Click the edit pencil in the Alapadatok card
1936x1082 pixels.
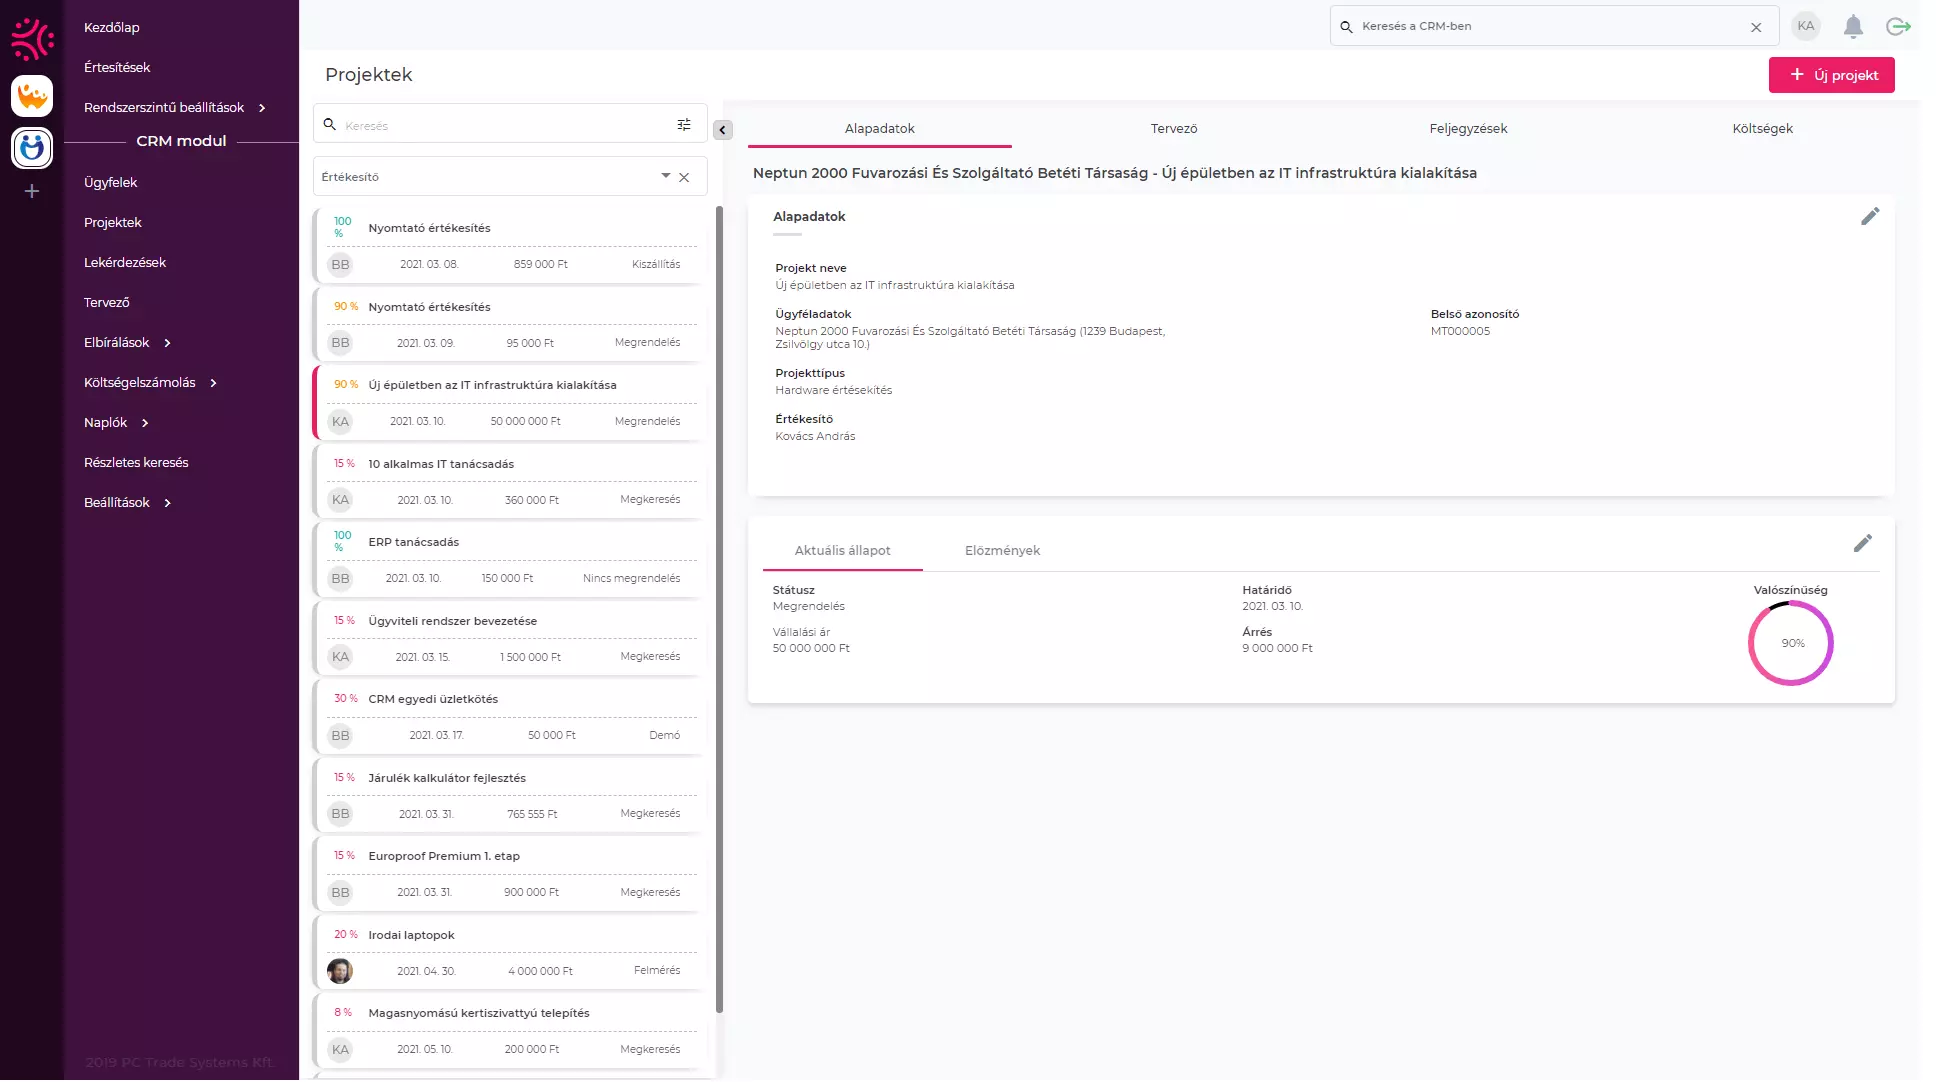[x=1870, y=217]
